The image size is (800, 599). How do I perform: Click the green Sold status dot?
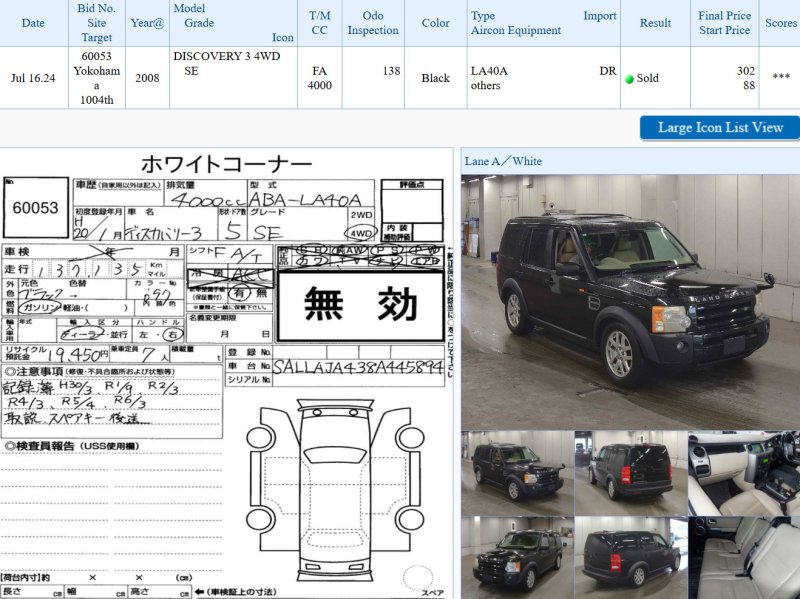tap(629, 79)
